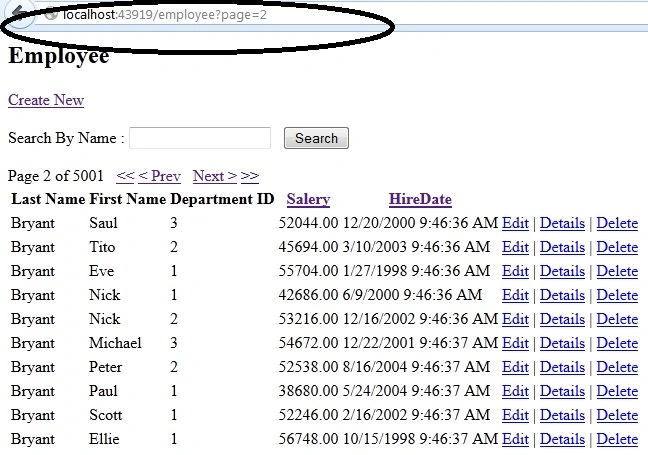This screenshot has width=648, height=455.
Task: Click hire date 8/16/2004 9:46:37 AM
Action: (x=417, y=367)
